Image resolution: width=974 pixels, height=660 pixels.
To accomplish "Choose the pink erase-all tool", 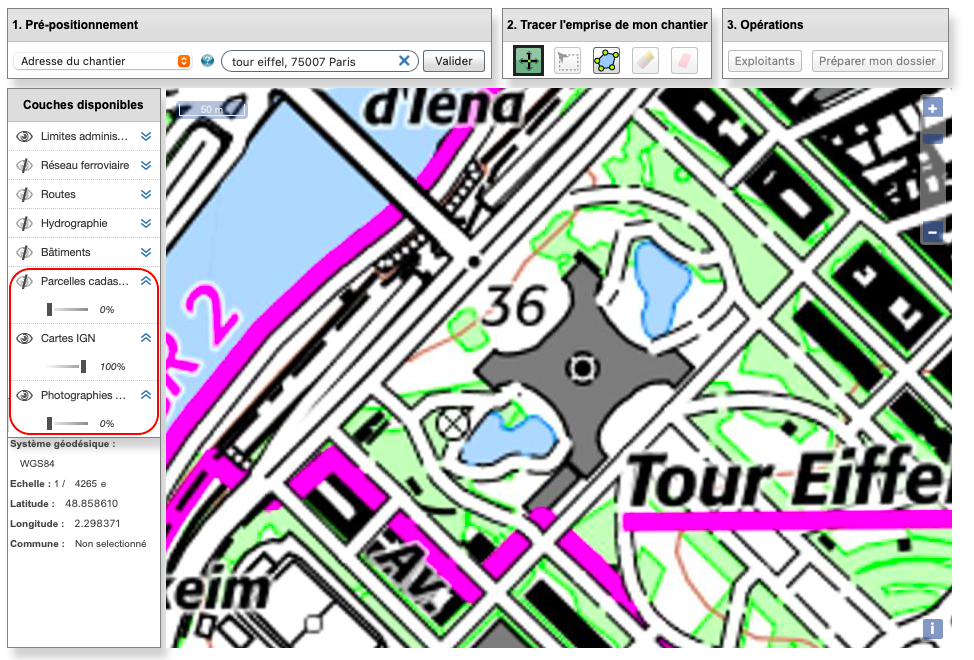I will click(684, 61).
